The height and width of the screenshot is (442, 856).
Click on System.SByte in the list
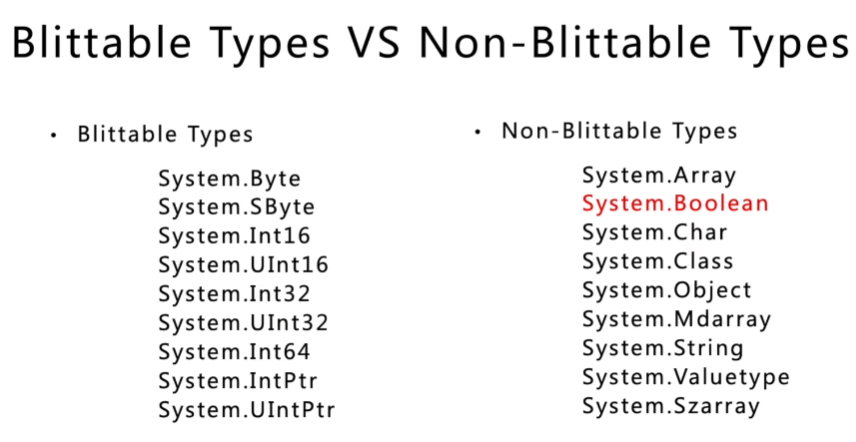coord(236,208)
